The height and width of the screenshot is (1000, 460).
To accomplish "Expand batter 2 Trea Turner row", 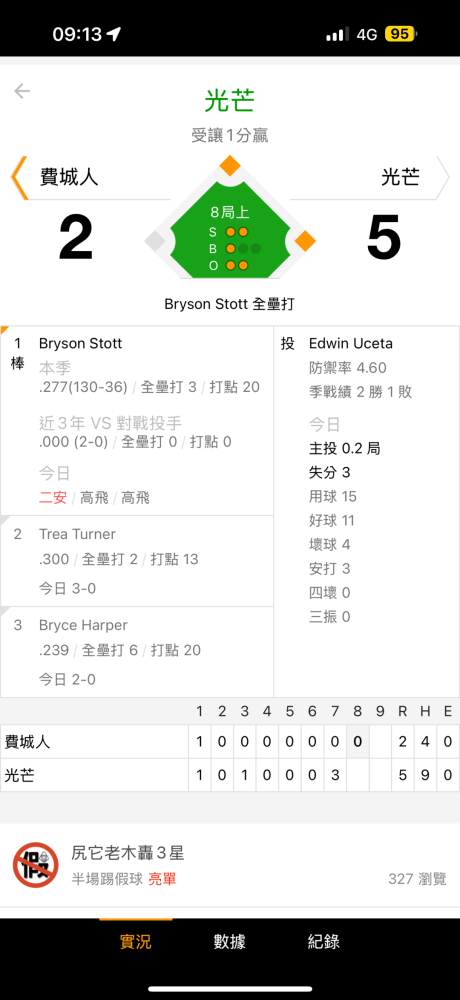I will tap(137, 561).
